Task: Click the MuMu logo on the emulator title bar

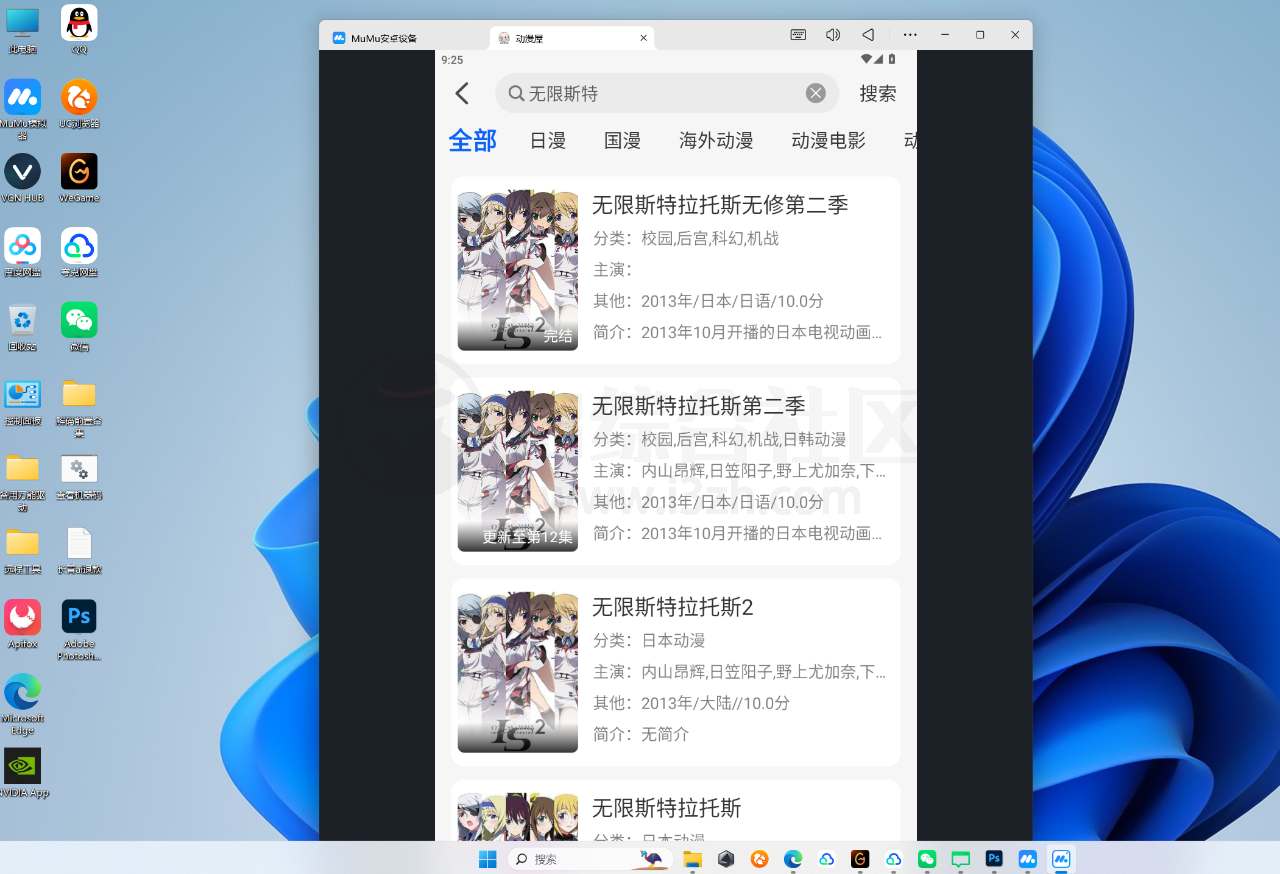Action: pyautogui.click(x=339, y=37)
